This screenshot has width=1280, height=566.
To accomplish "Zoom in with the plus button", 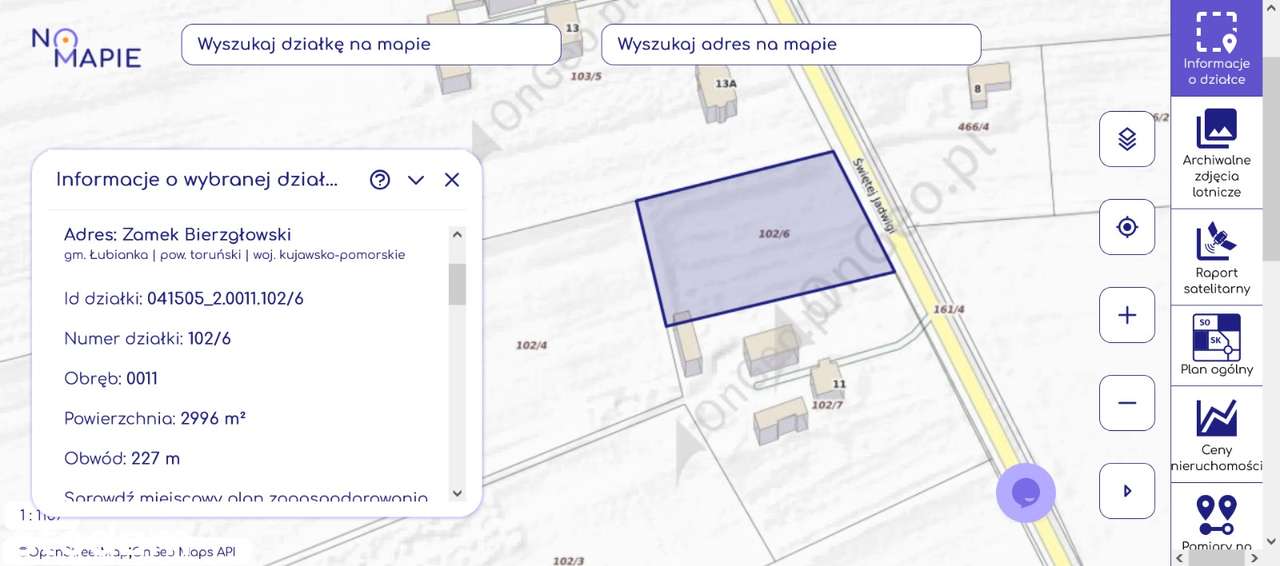I will point(1127,315).
